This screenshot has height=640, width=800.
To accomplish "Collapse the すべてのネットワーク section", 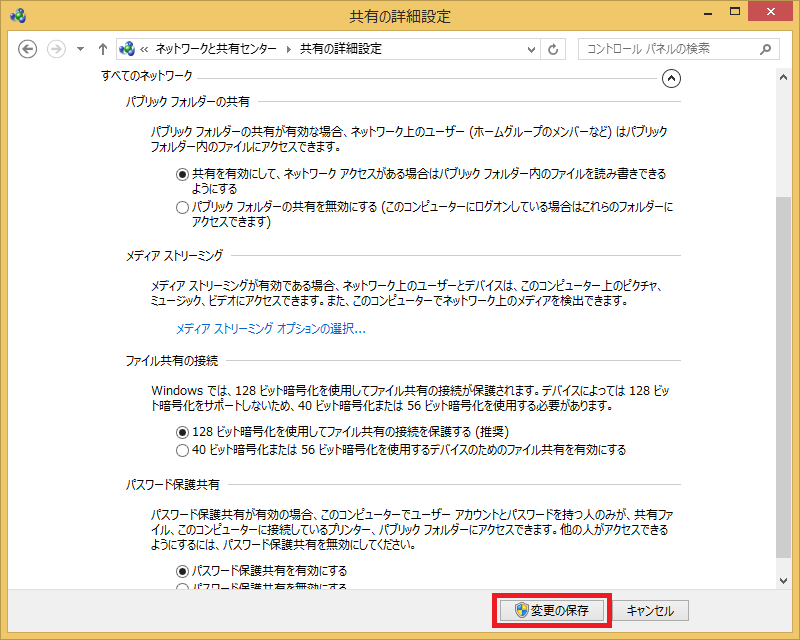I will [x=672, y=77].
